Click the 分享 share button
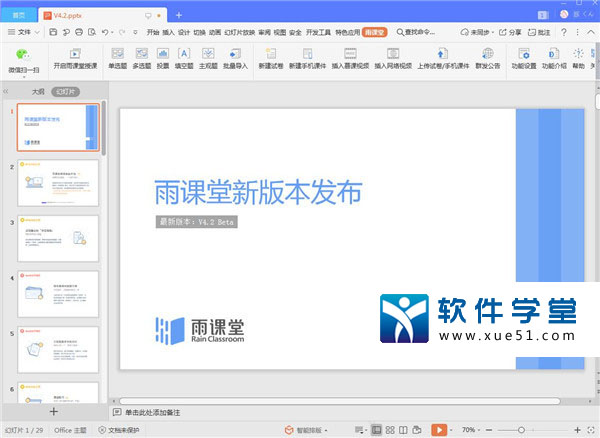The image size is (600, 438). [x=510, y=33]
